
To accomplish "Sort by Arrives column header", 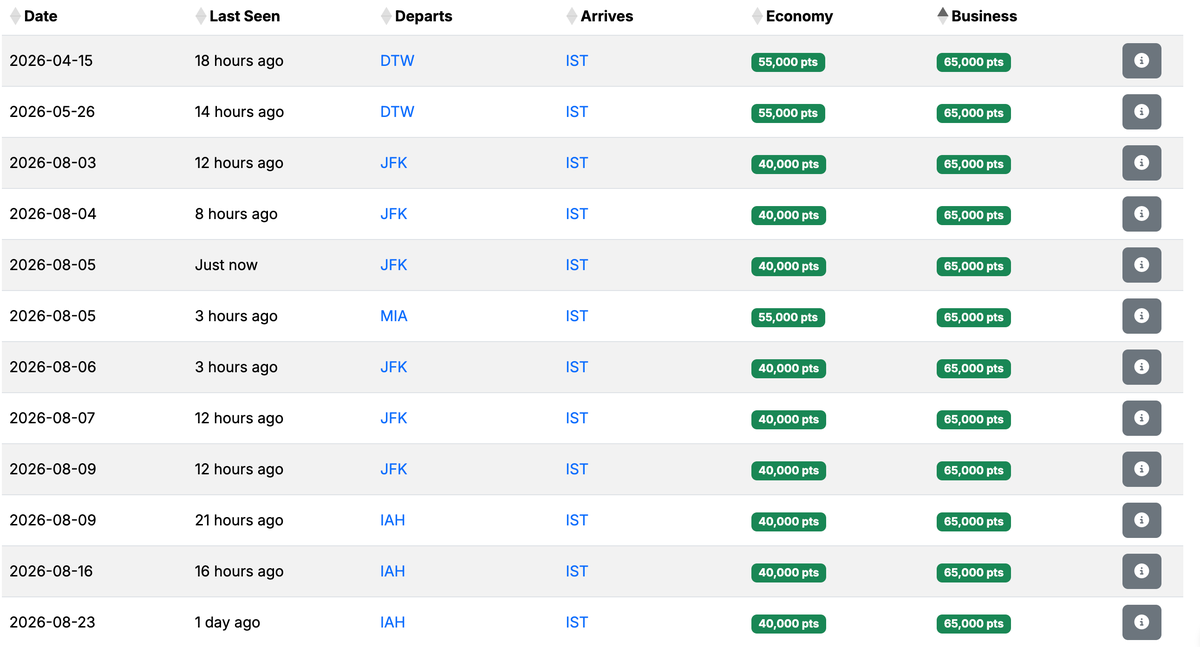I will click(606, 16).
